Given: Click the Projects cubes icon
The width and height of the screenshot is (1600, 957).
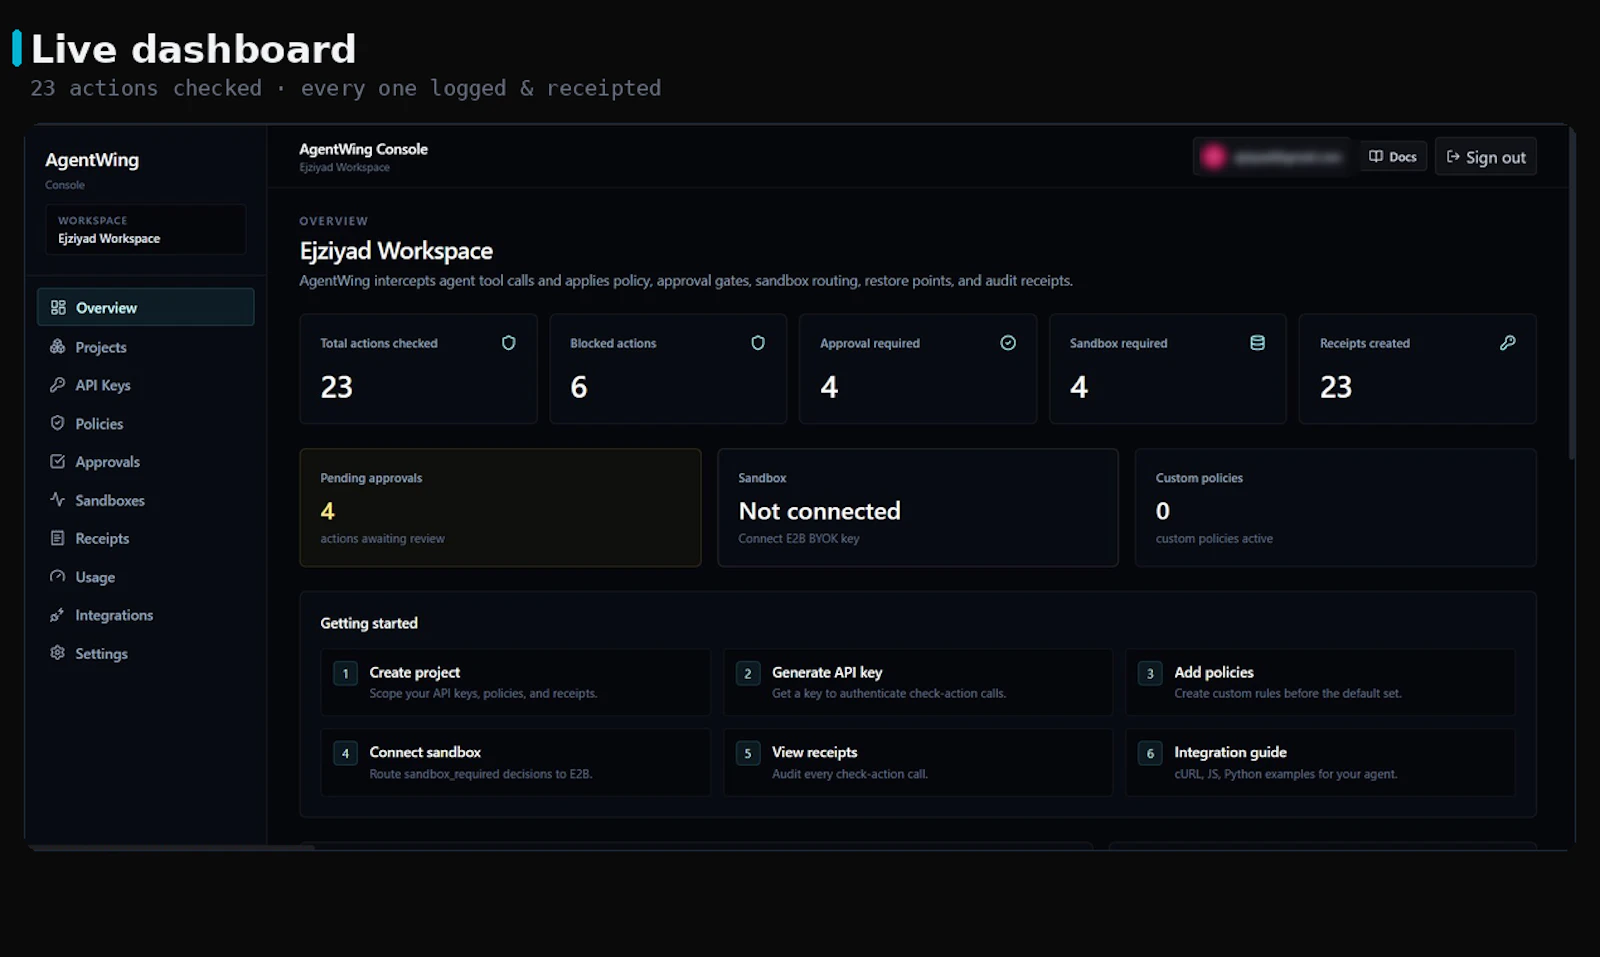Looking at the screenshot, I should click(x=58, y=346).
